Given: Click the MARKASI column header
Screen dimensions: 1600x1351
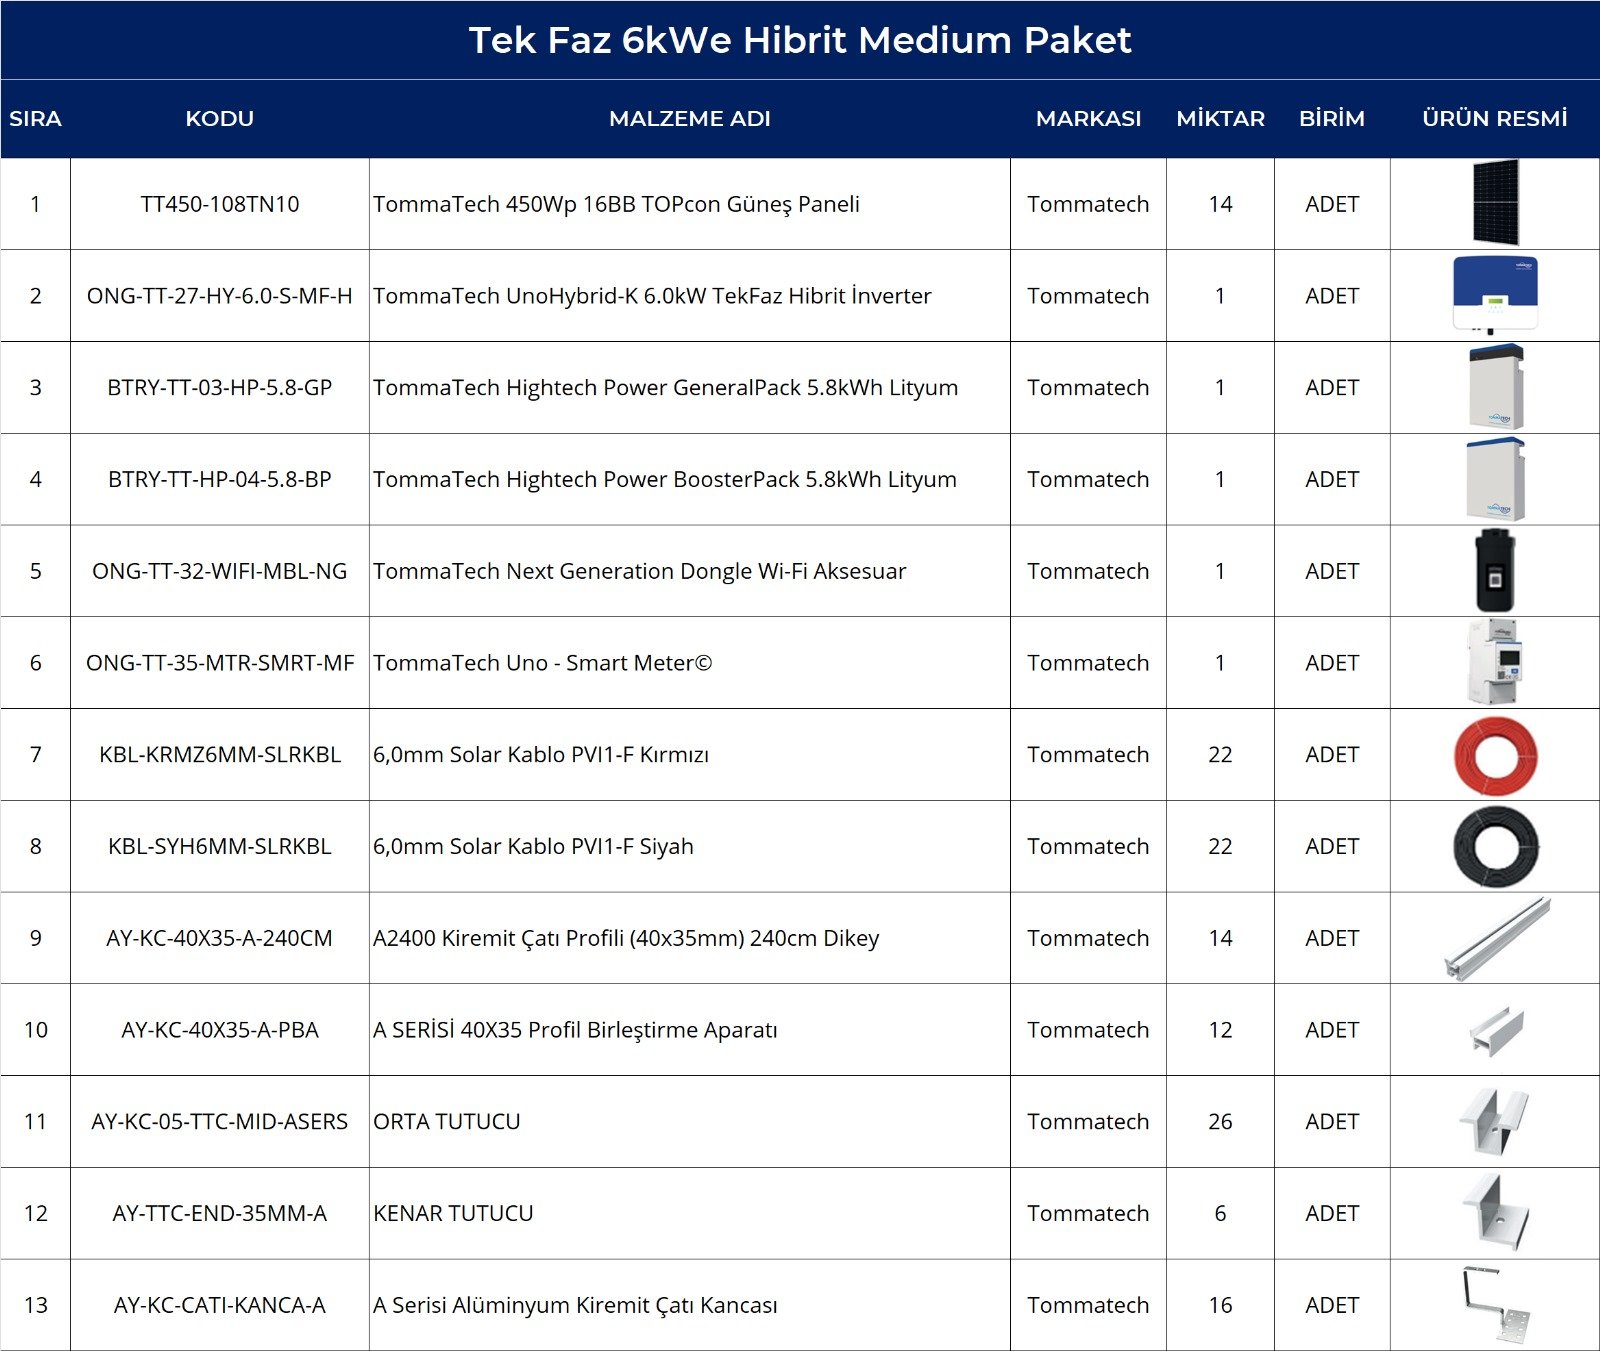Looking at the screenshot, I should 1088,118.
